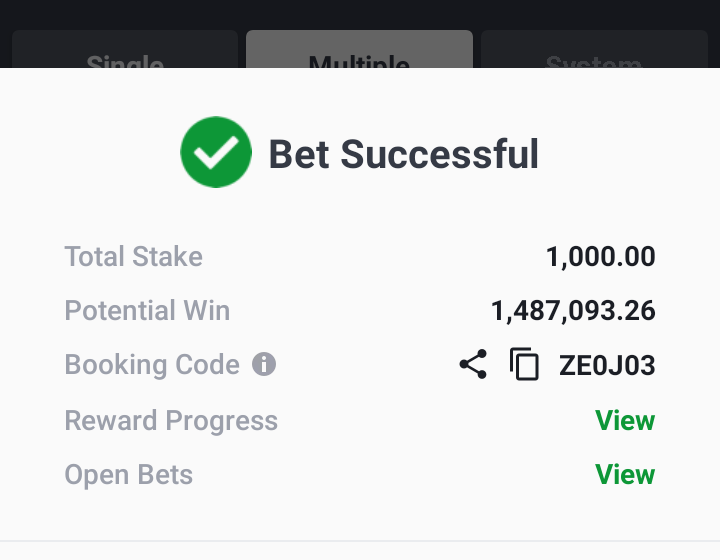This screenshot has height=560, width=720.
Task: Open the Booking Code info icon
Action: (264, 364)
